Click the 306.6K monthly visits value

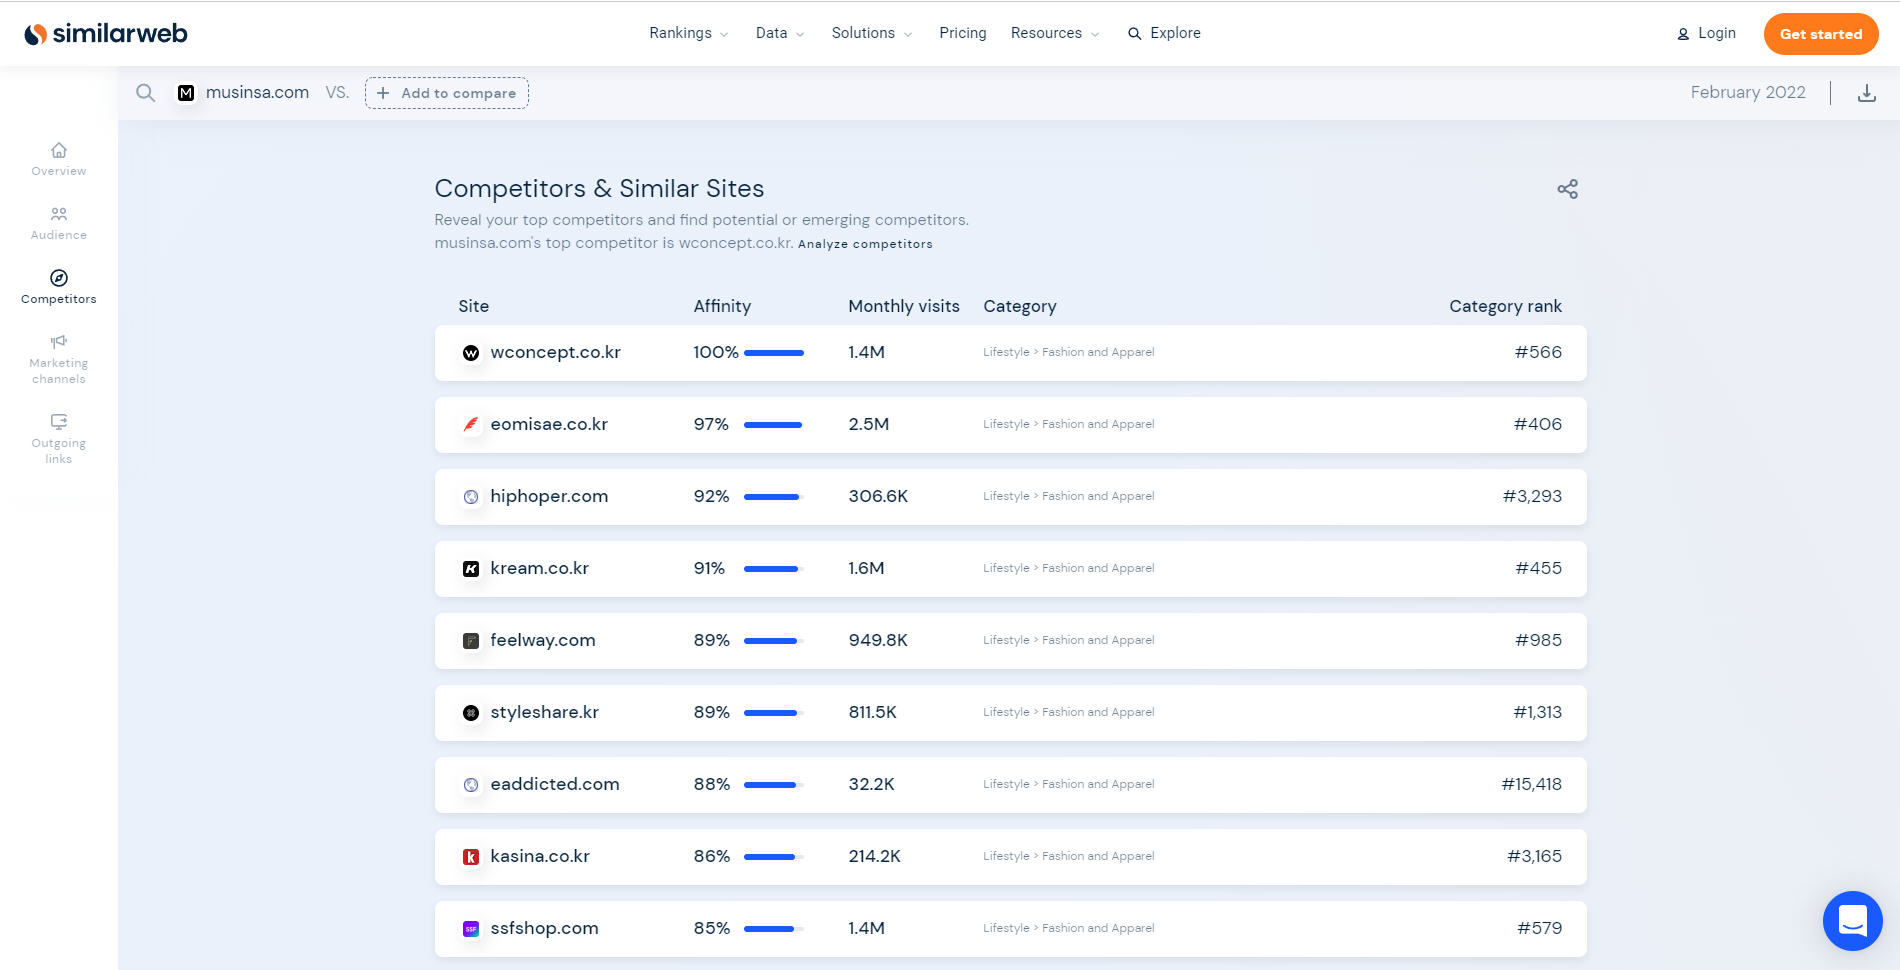pyautogui.click(x=878, y=496)
